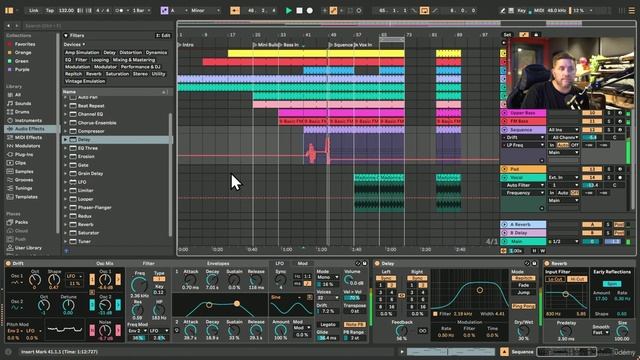Toggle the Reverb device activator
The image size is (640, 360).
(547, 264)
